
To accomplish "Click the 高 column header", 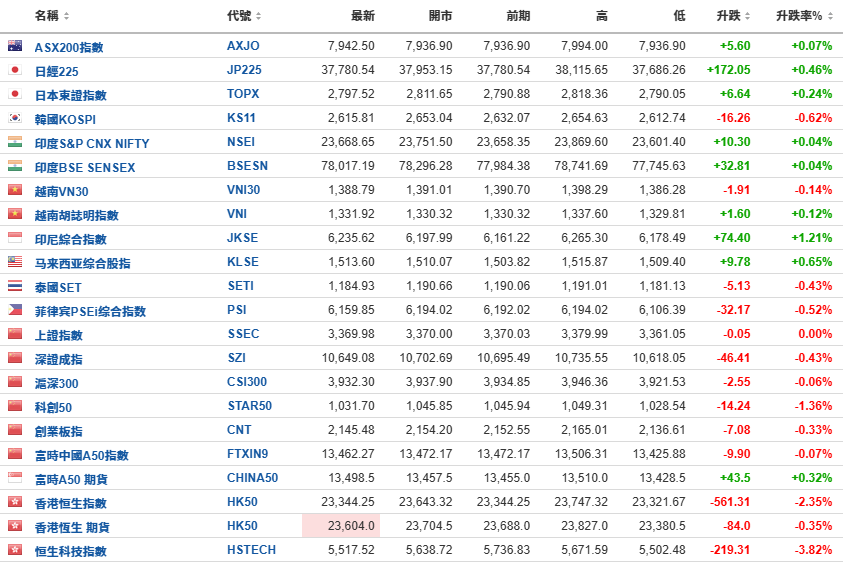I will (x=602, y=16).
